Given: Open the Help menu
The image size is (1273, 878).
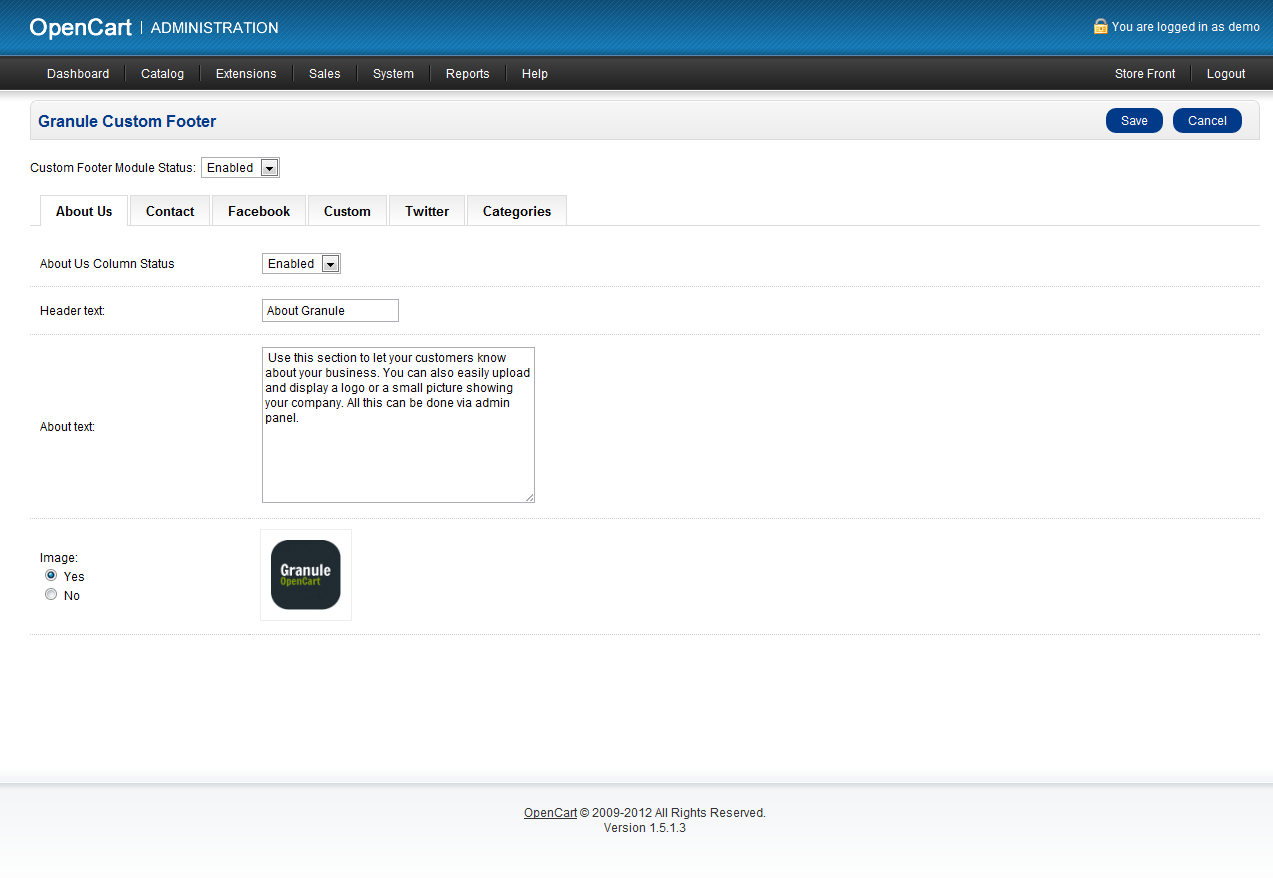Looking at the screenshot, I should pos(535,74).
